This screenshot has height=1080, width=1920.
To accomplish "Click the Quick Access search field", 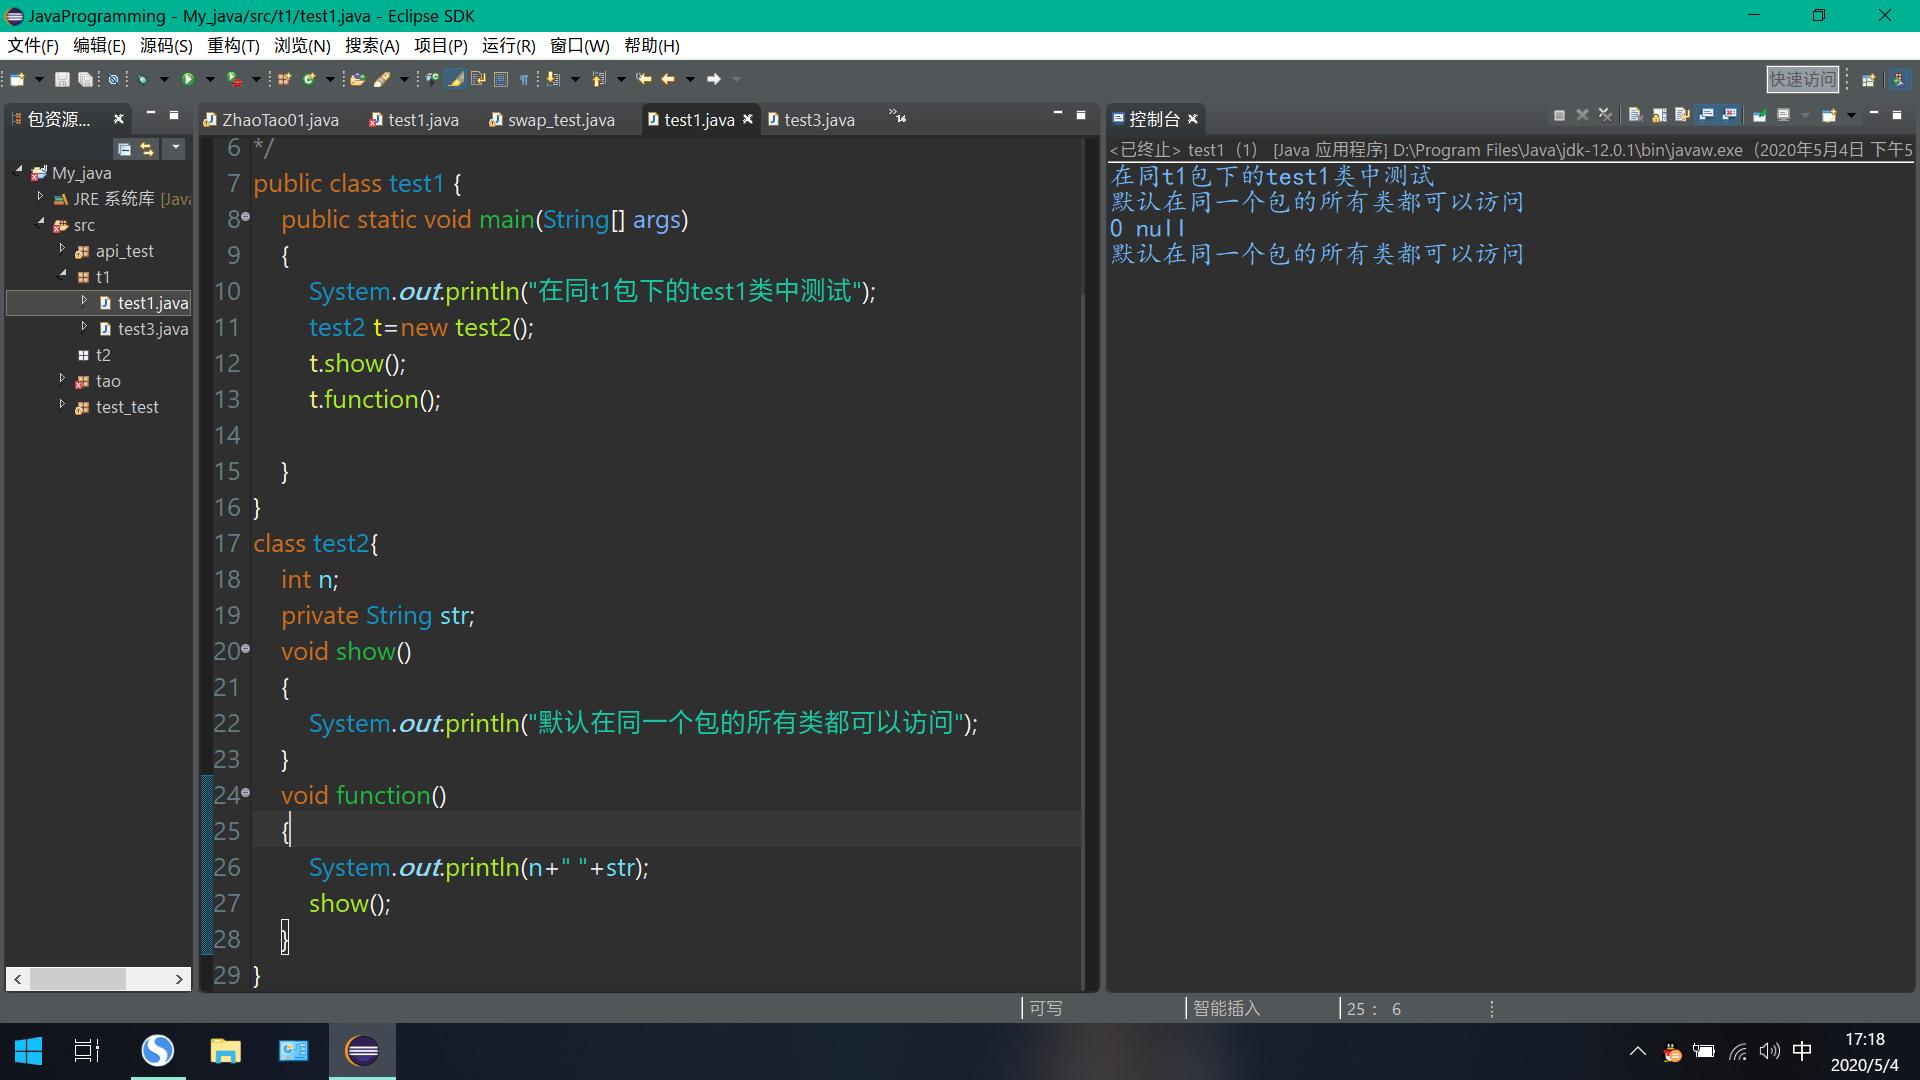I will tap(1802, 79).
